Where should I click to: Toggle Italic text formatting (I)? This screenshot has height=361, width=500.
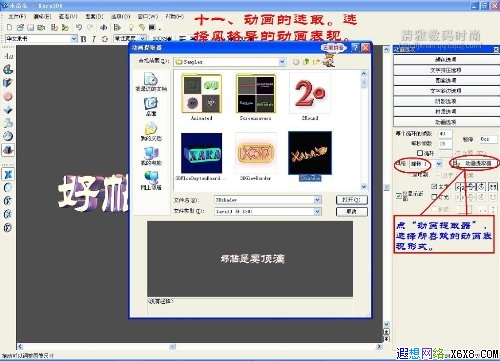[x=94, y=39]
